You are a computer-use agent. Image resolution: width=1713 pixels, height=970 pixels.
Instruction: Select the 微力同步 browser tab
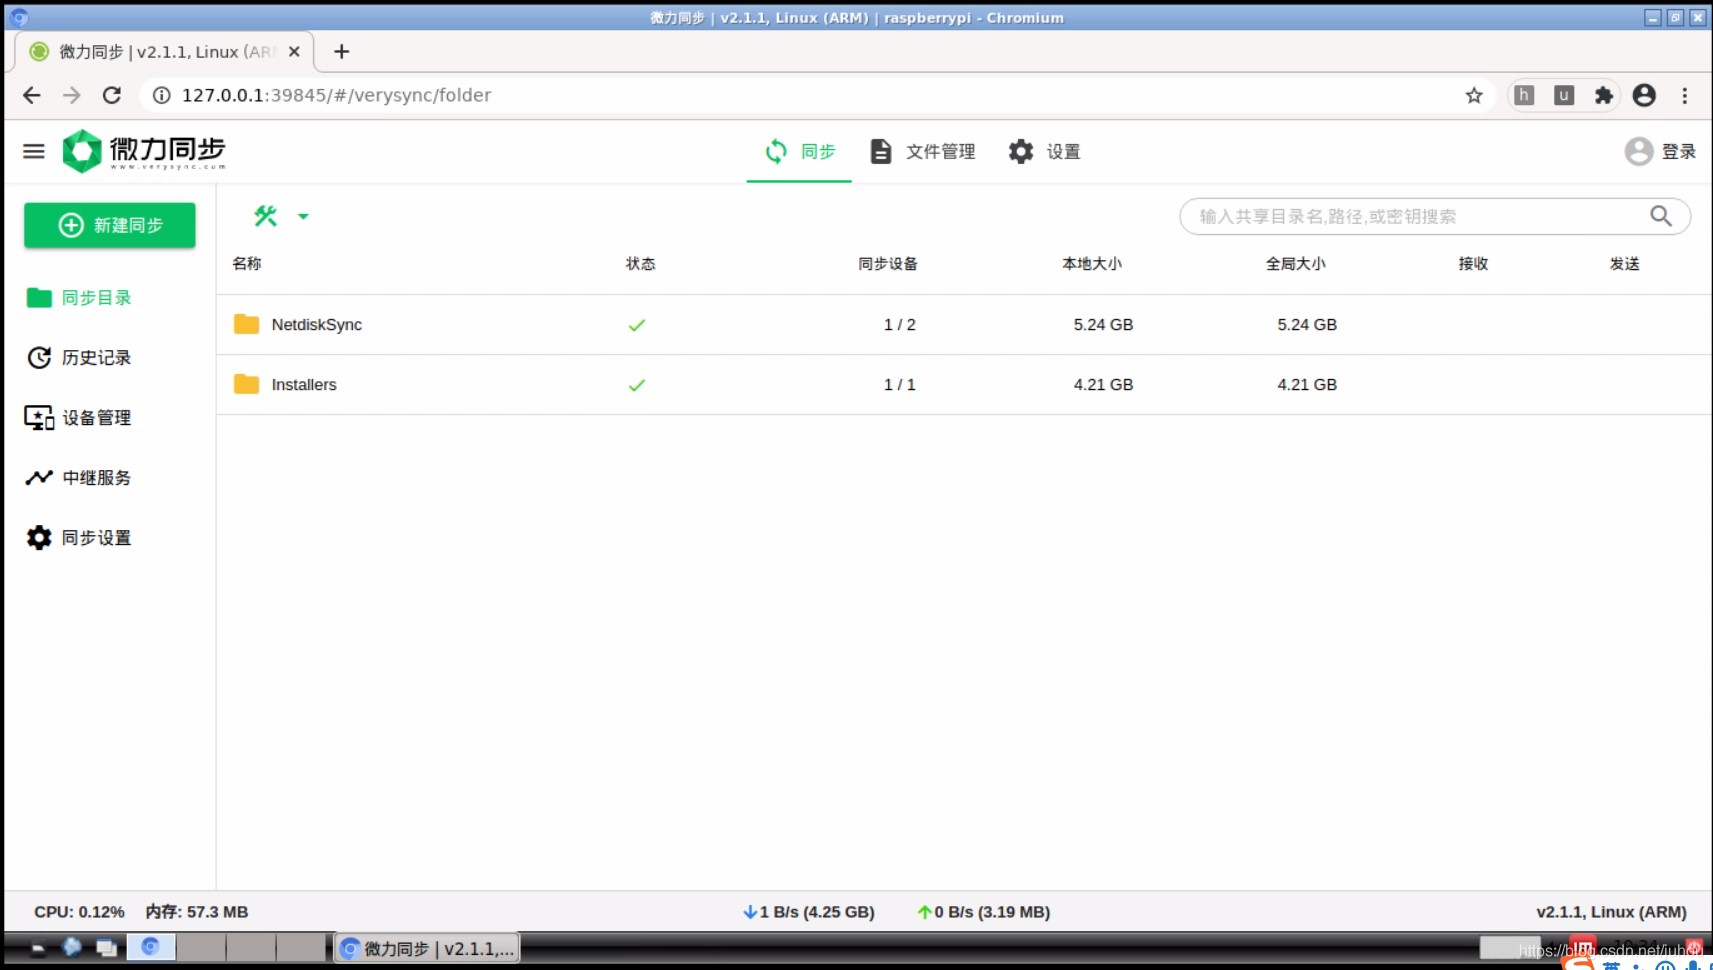coord(164,51)
